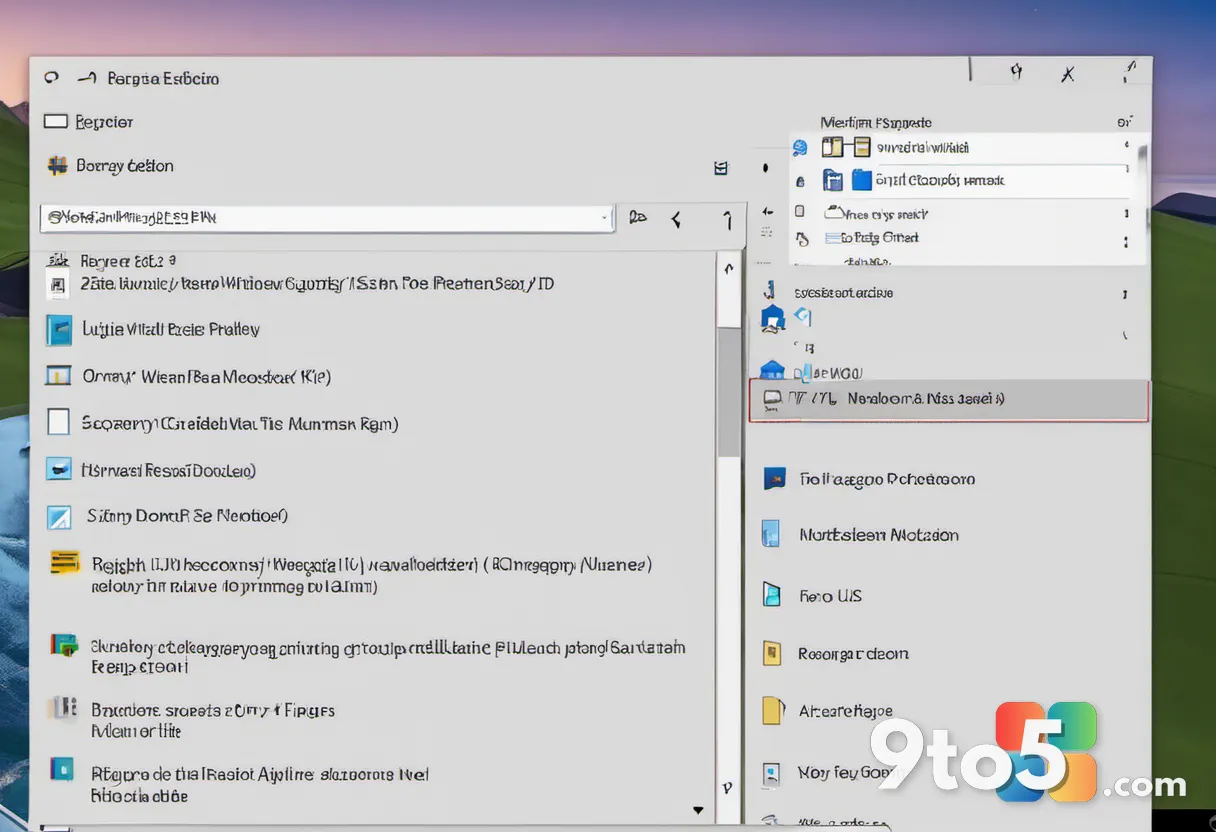Click the blue square icon beside "Sitny DonuR Se Neotioe"
The height and width of the screenshot is (832, 1216).
coord(60,517)
